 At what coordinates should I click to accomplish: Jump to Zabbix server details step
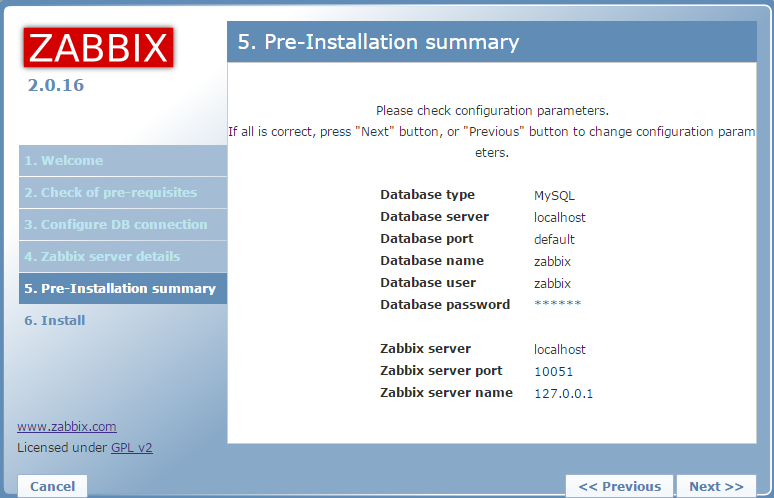(103, 257)
